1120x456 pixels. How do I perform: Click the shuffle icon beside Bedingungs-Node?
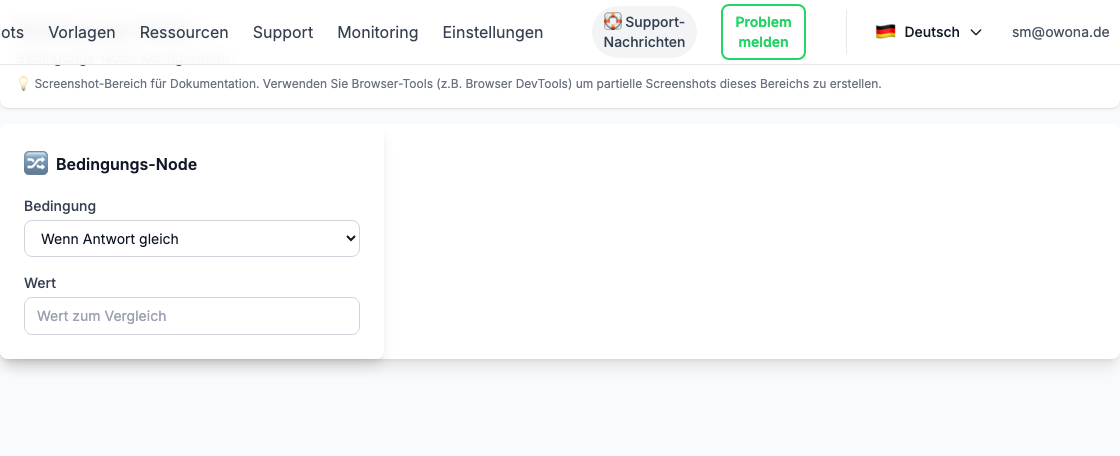click(x=36, y=164)
